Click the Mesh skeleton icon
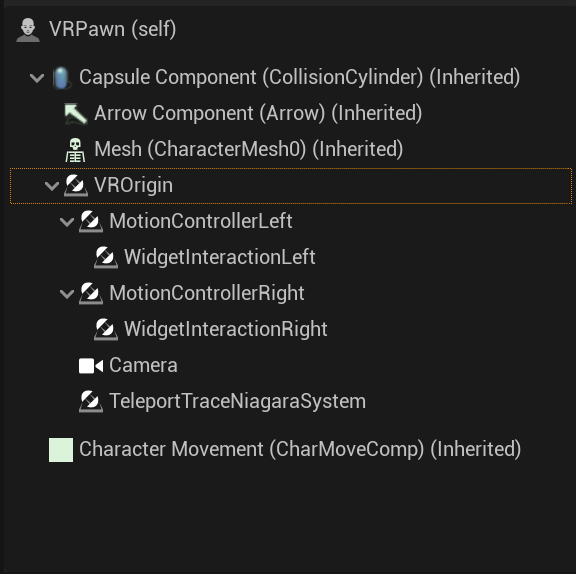Viewport: 576px width, 574px height. 75,150
